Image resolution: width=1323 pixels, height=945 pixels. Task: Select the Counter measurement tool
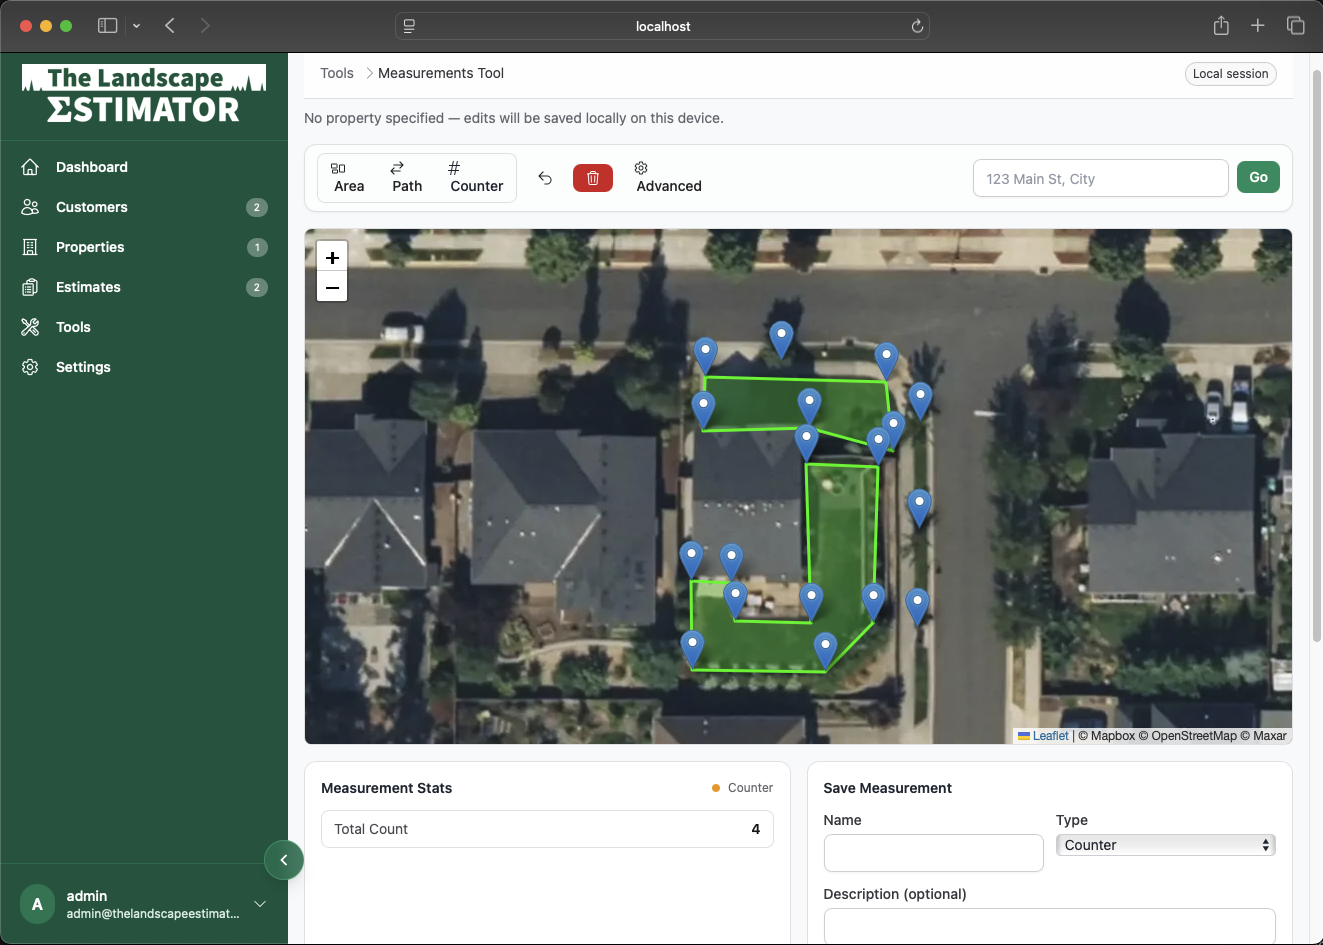[476, 176]
